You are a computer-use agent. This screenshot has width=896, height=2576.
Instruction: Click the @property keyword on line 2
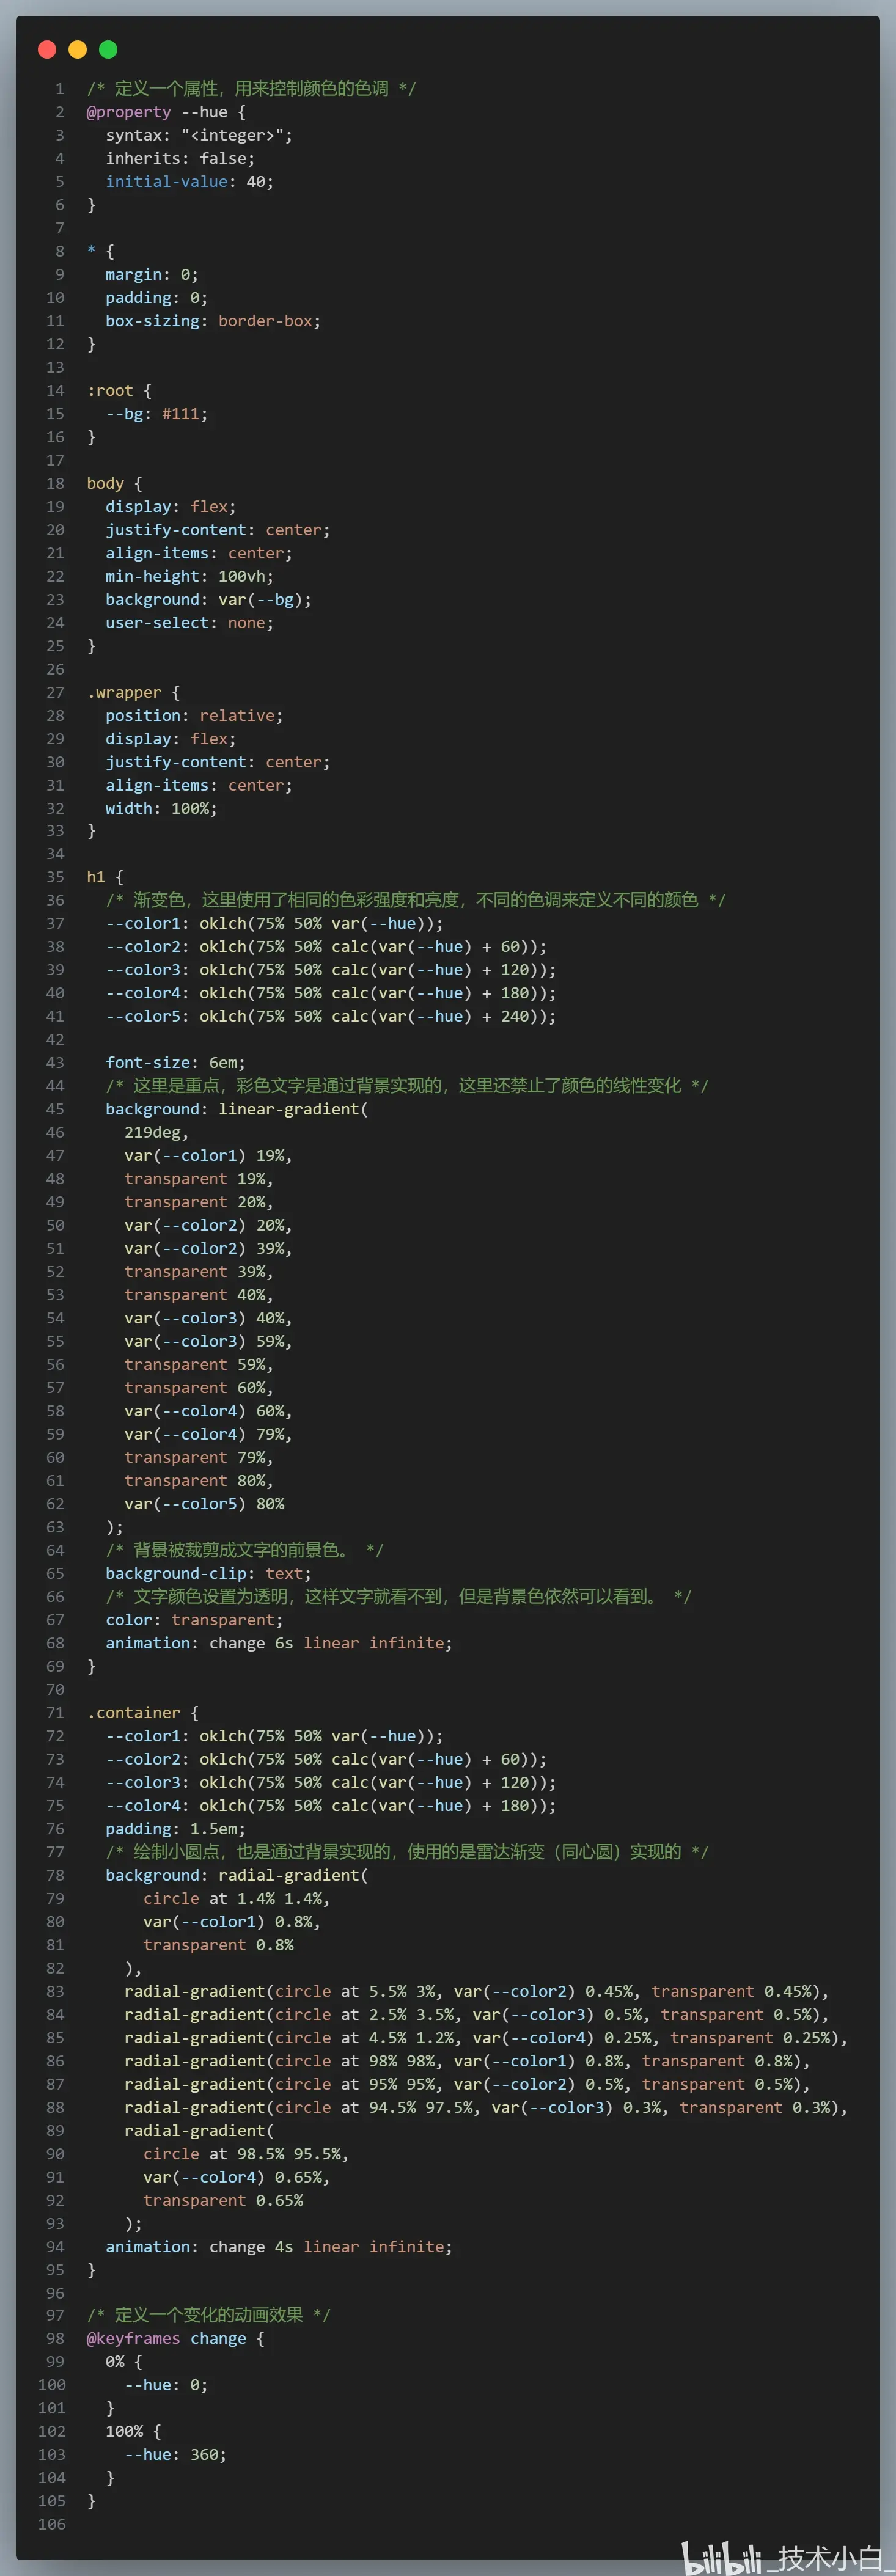pos(128,112)
